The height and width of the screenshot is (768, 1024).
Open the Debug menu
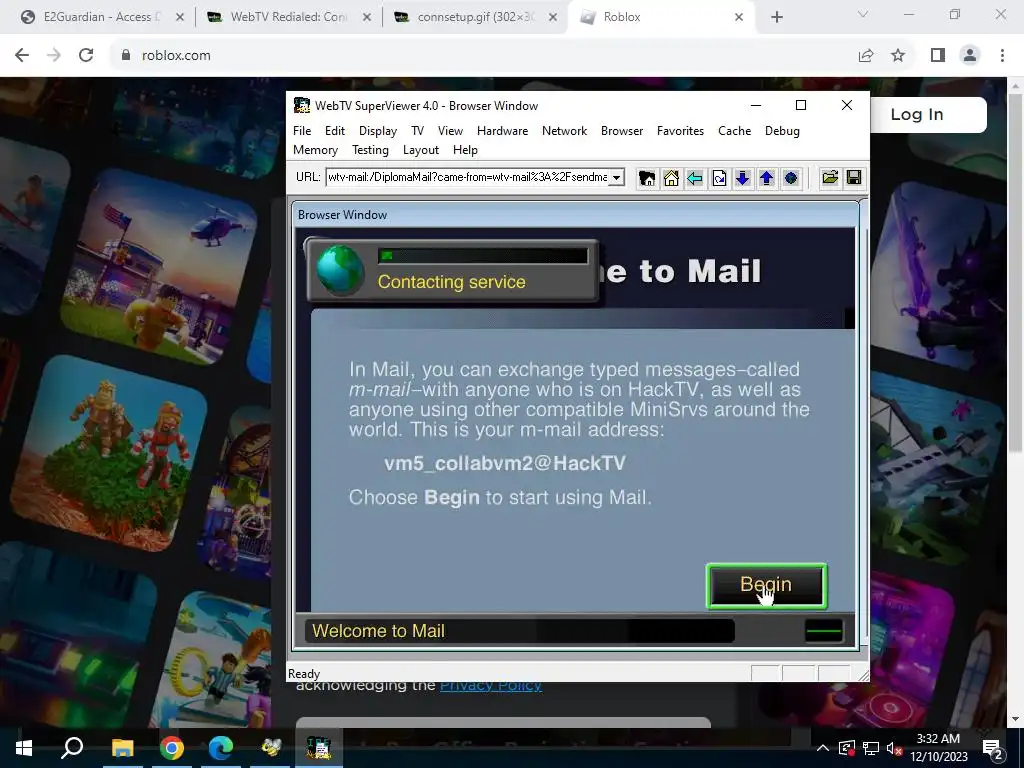[x=782, y=131]
